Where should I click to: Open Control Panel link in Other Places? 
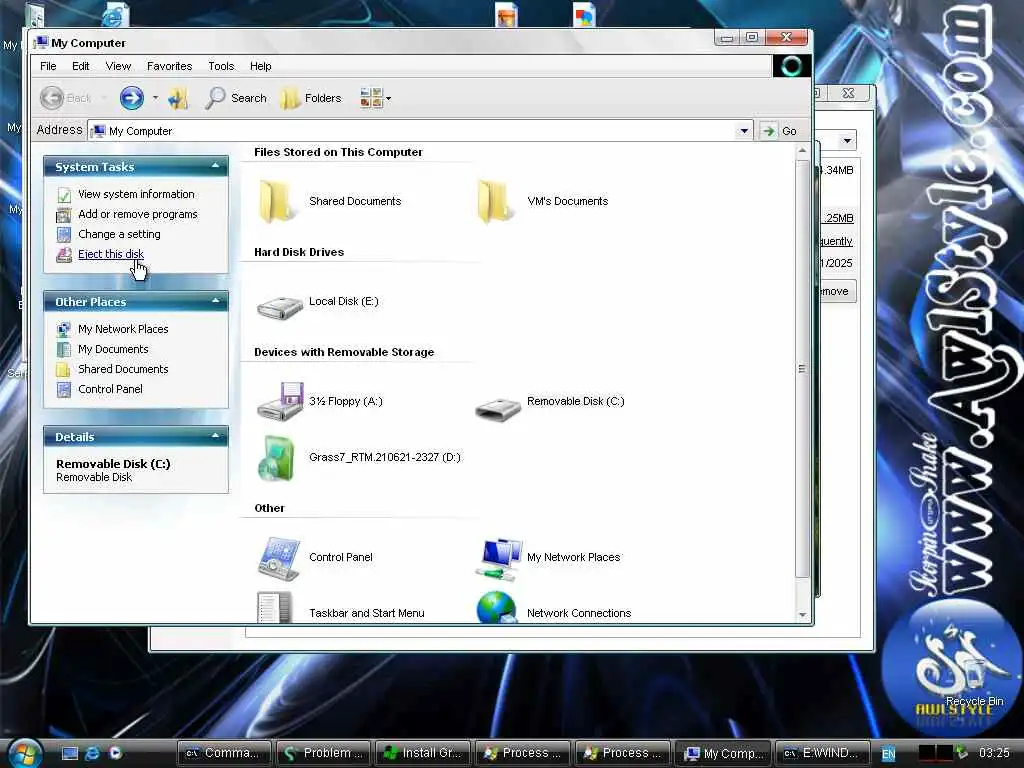click(x=110, y=389)
